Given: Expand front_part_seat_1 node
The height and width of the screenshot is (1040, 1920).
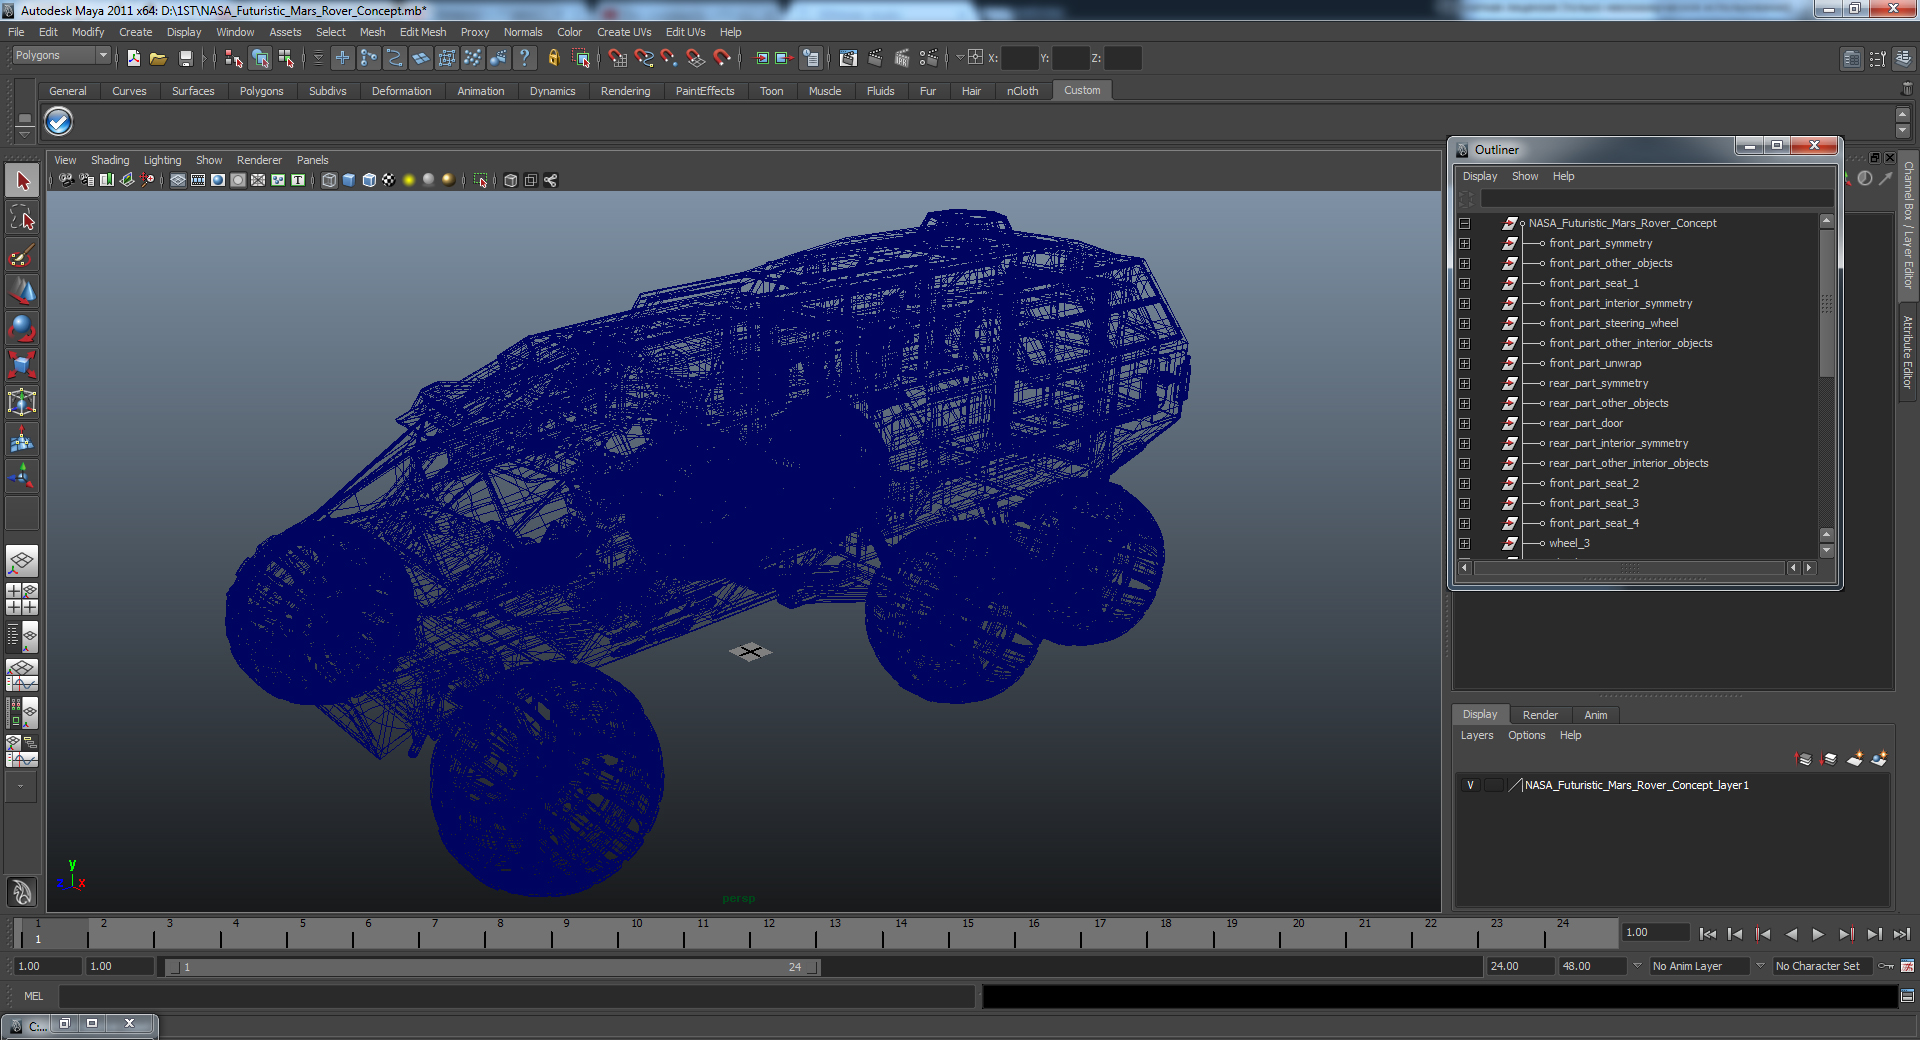Looking at the screenshot, I should (x=1465, y=283).
